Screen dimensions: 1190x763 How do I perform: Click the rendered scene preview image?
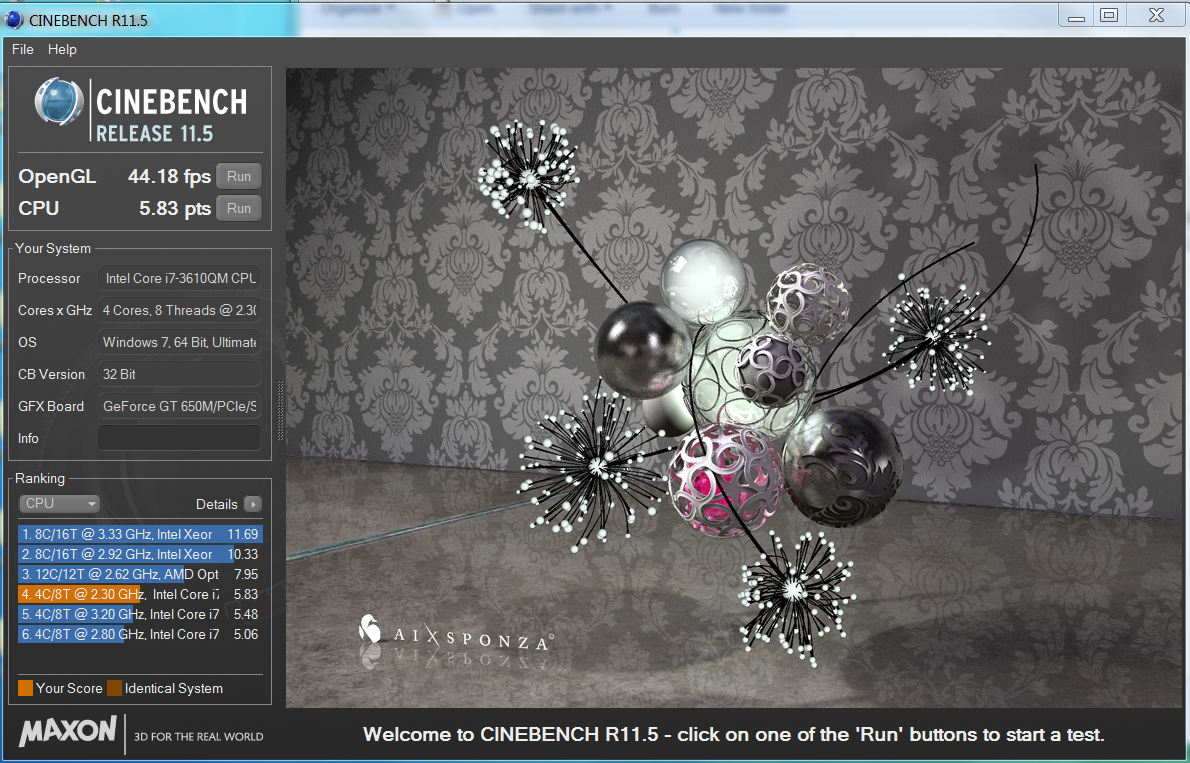tap(734, 388)
